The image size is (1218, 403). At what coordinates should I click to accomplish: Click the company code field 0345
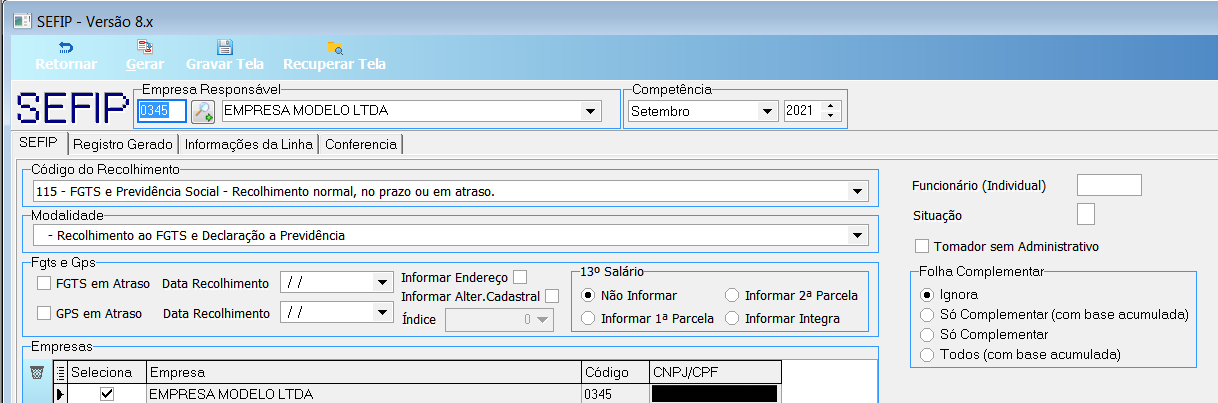(x=161, y=111)
